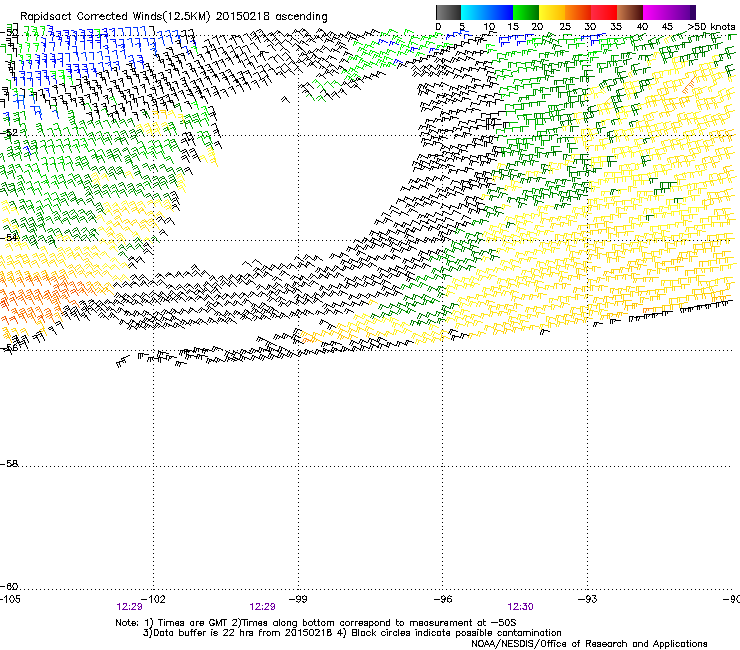Select the yellow 20–25 knots color band
The image size is (740, 650).
[x=552, y=12]
